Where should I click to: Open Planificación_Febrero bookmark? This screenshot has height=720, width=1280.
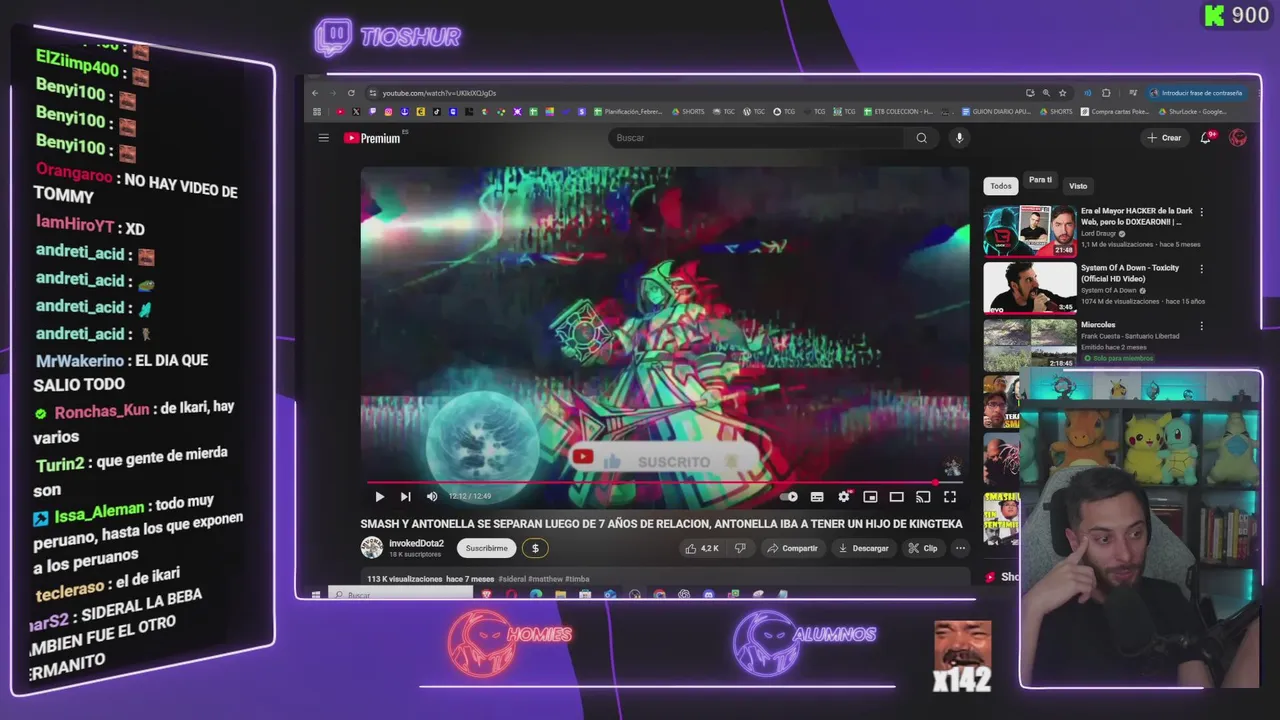click(x=630, y=112)
